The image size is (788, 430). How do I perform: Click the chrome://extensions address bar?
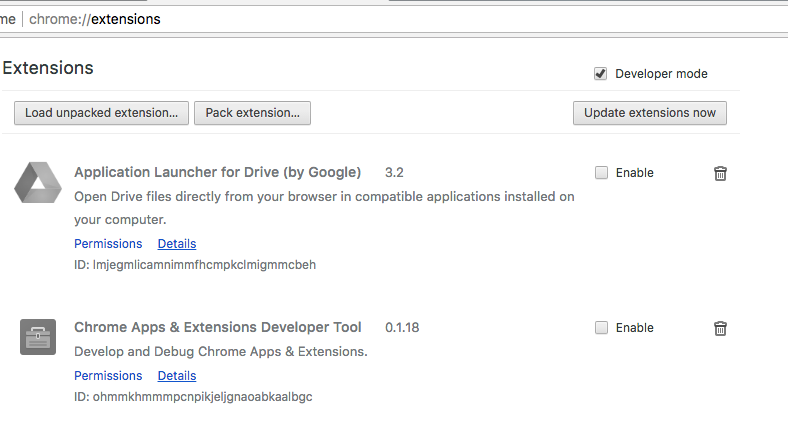click(x=300, y=19)
